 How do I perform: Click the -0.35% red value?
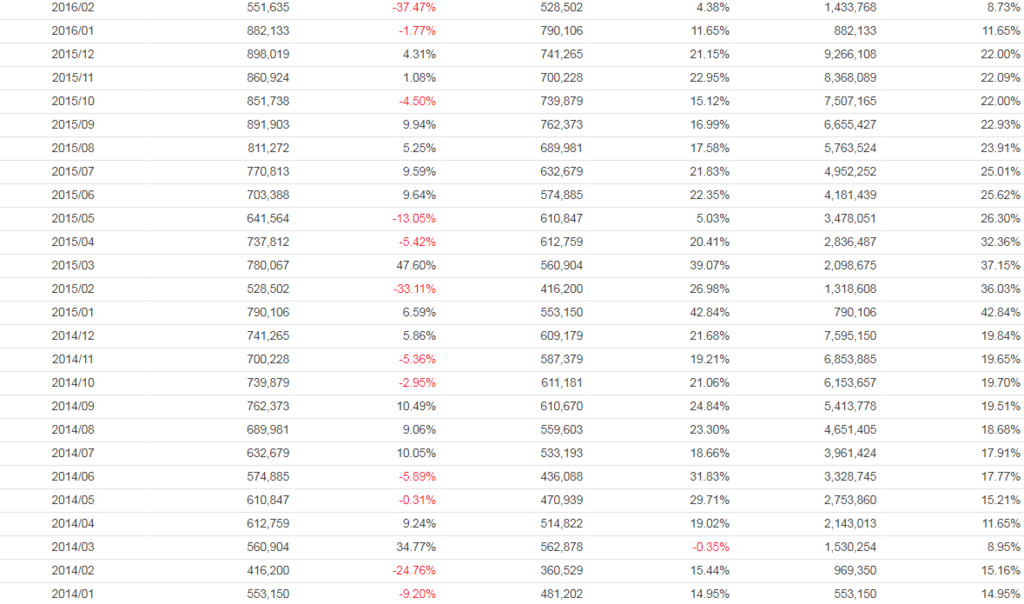click(x=709, y=547)
